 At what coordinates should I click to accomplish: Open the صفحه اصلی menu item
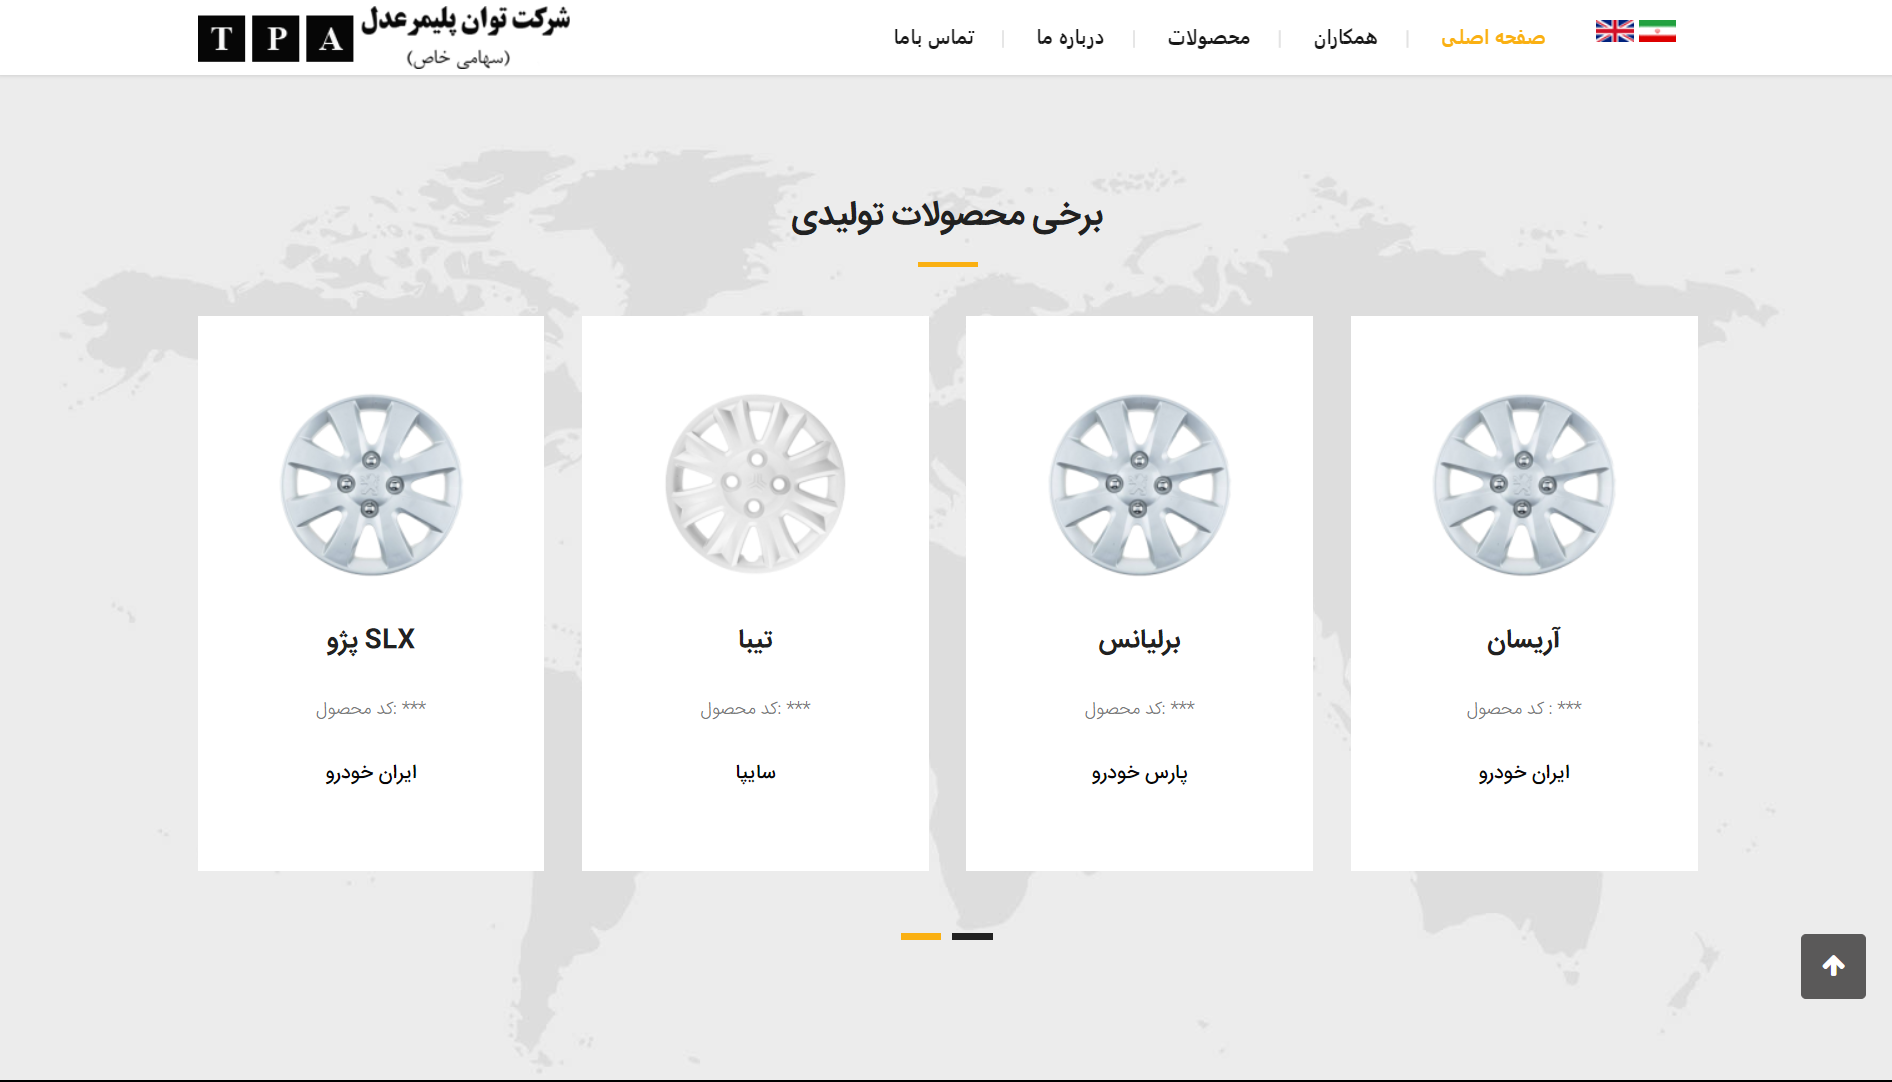pyautogui.click(x=1492, y=38)
